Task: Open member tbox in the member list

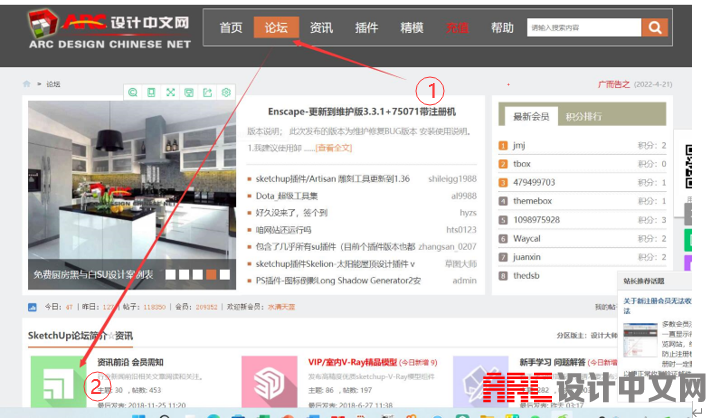Action: [x=522, y=164]
